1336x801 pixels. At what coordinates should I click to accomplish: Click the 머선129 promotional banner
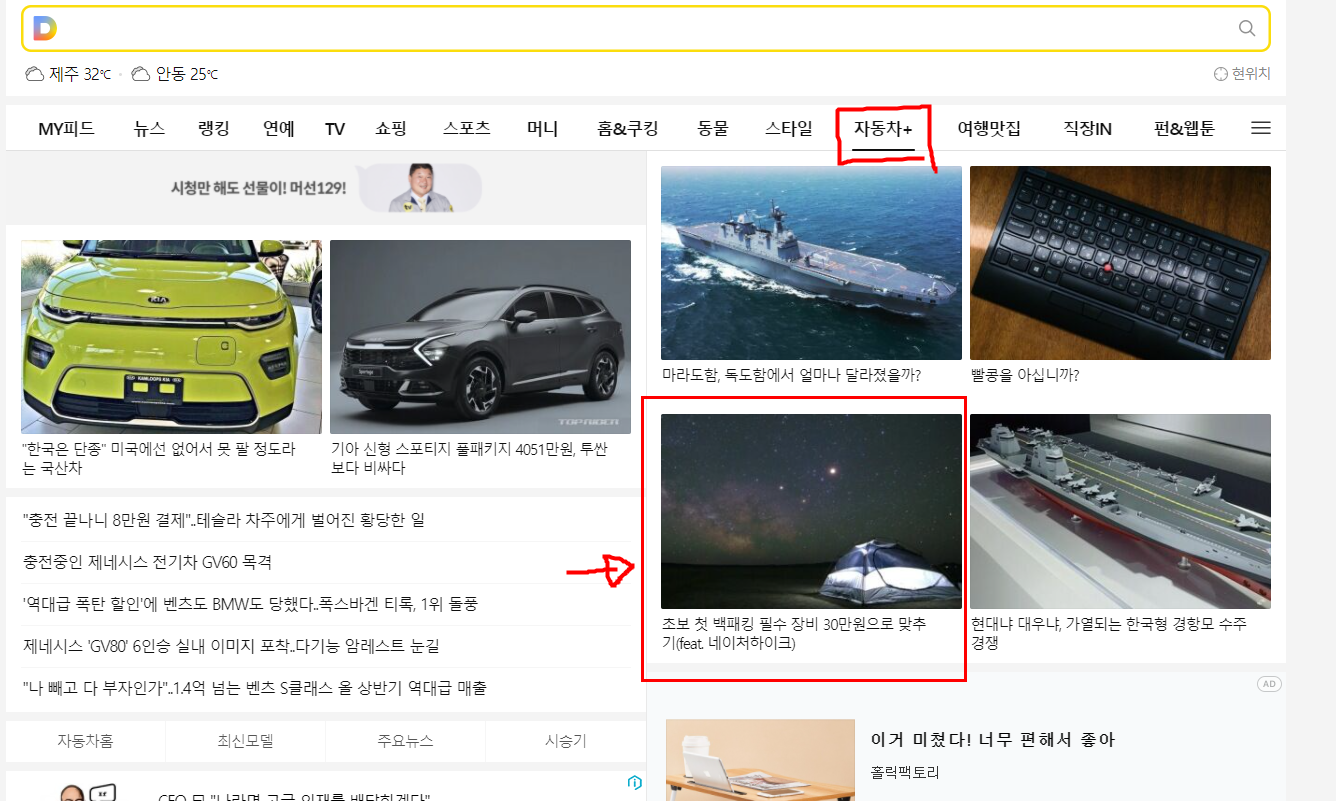326,187
